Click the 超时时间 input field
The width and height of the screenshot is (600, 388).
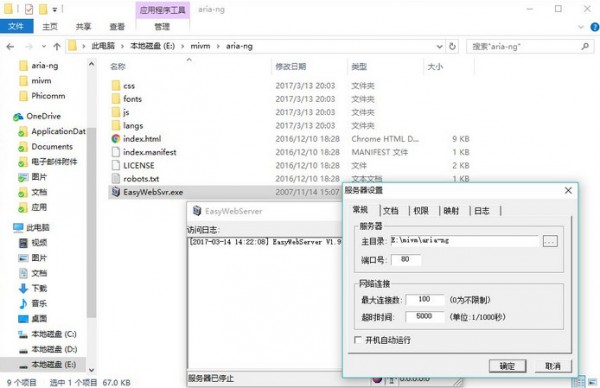point(425,316)
